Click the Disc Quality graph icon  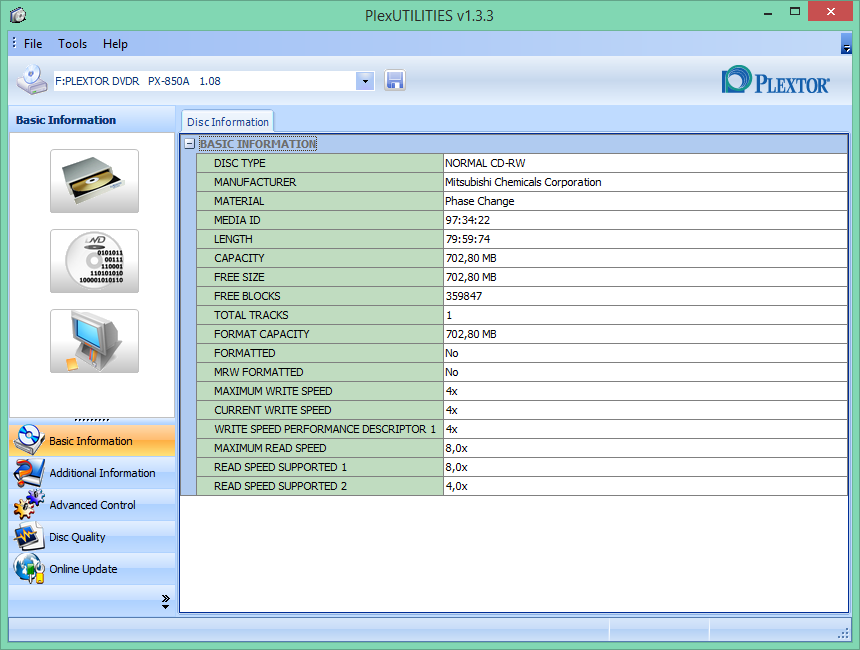(29, 536)
